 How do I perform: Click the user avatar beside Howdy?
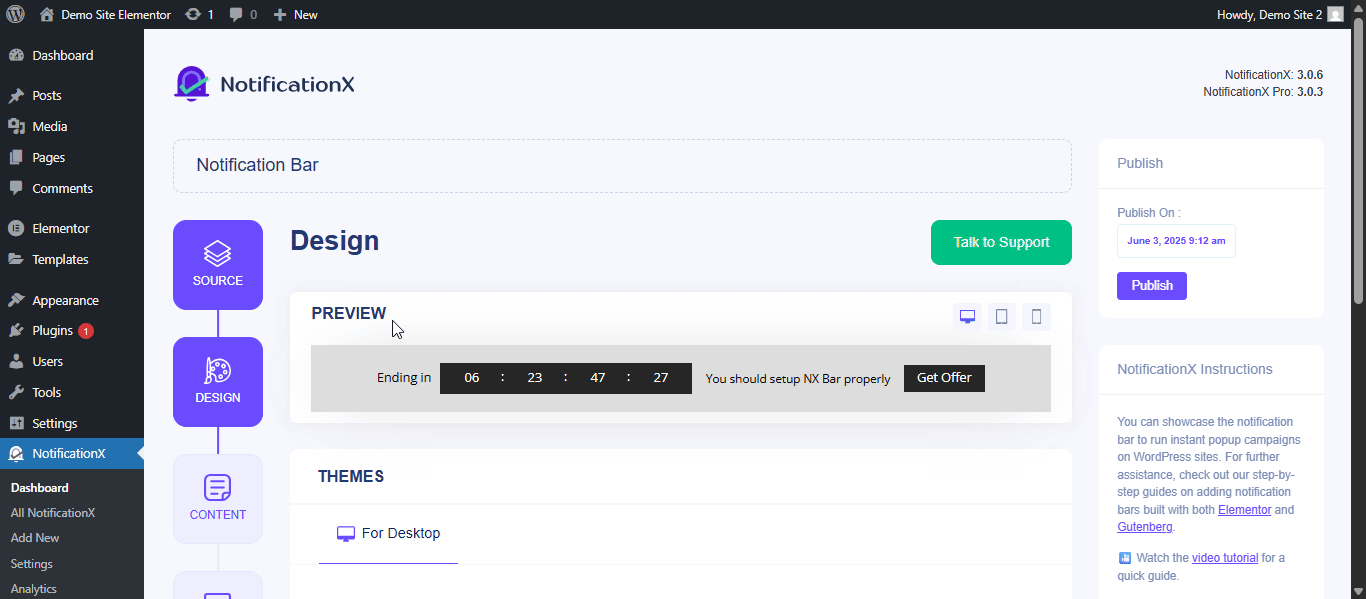point(1335,14)
